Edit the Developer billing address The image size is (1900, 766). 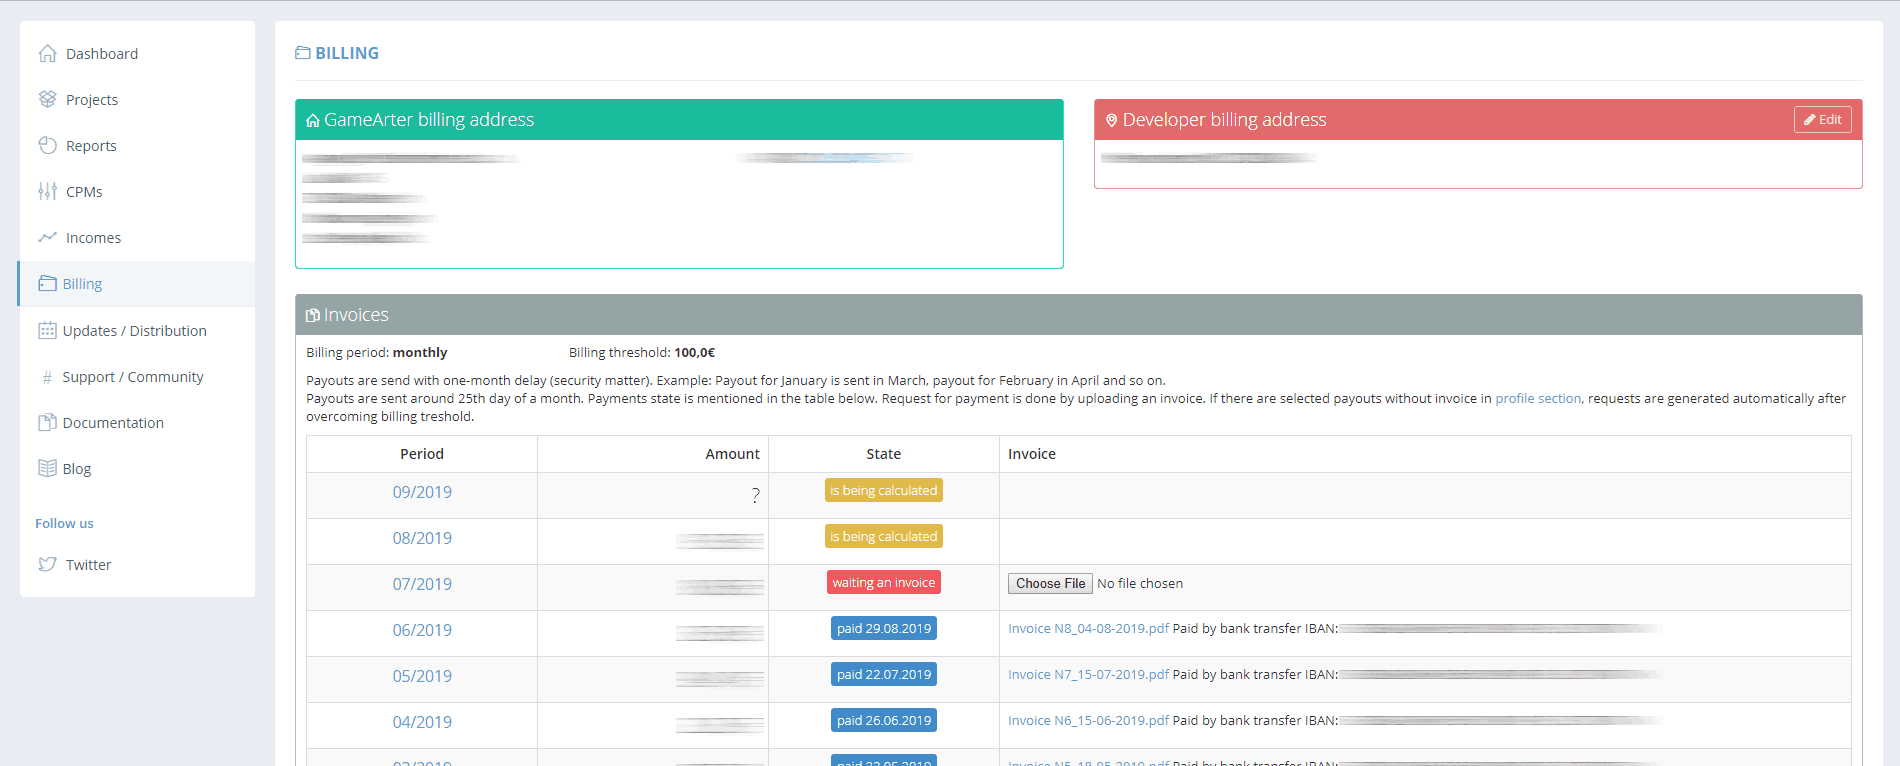(x=1822, y=119)
